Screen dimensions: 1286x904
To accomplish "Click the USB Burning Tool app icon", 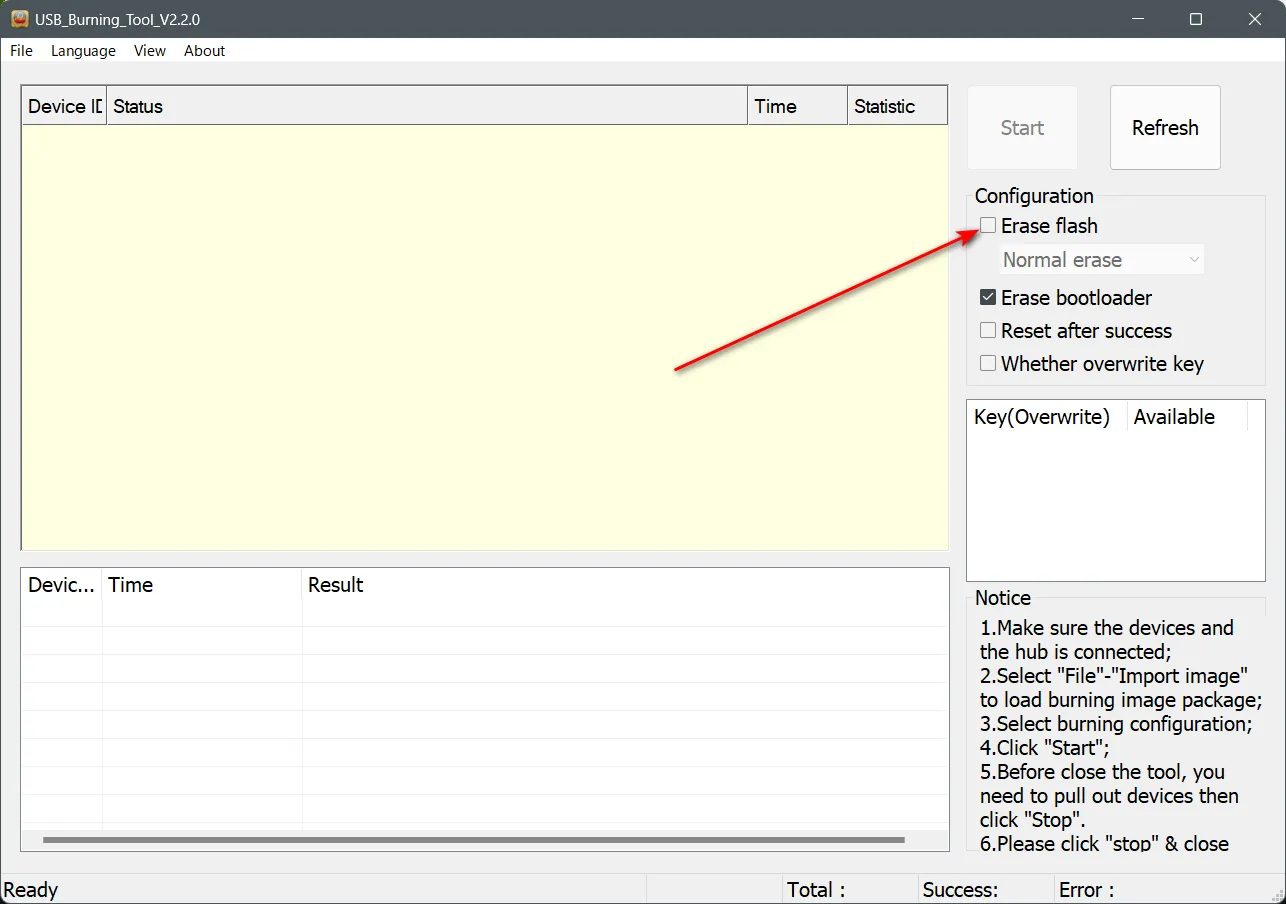I will (19, 19).
